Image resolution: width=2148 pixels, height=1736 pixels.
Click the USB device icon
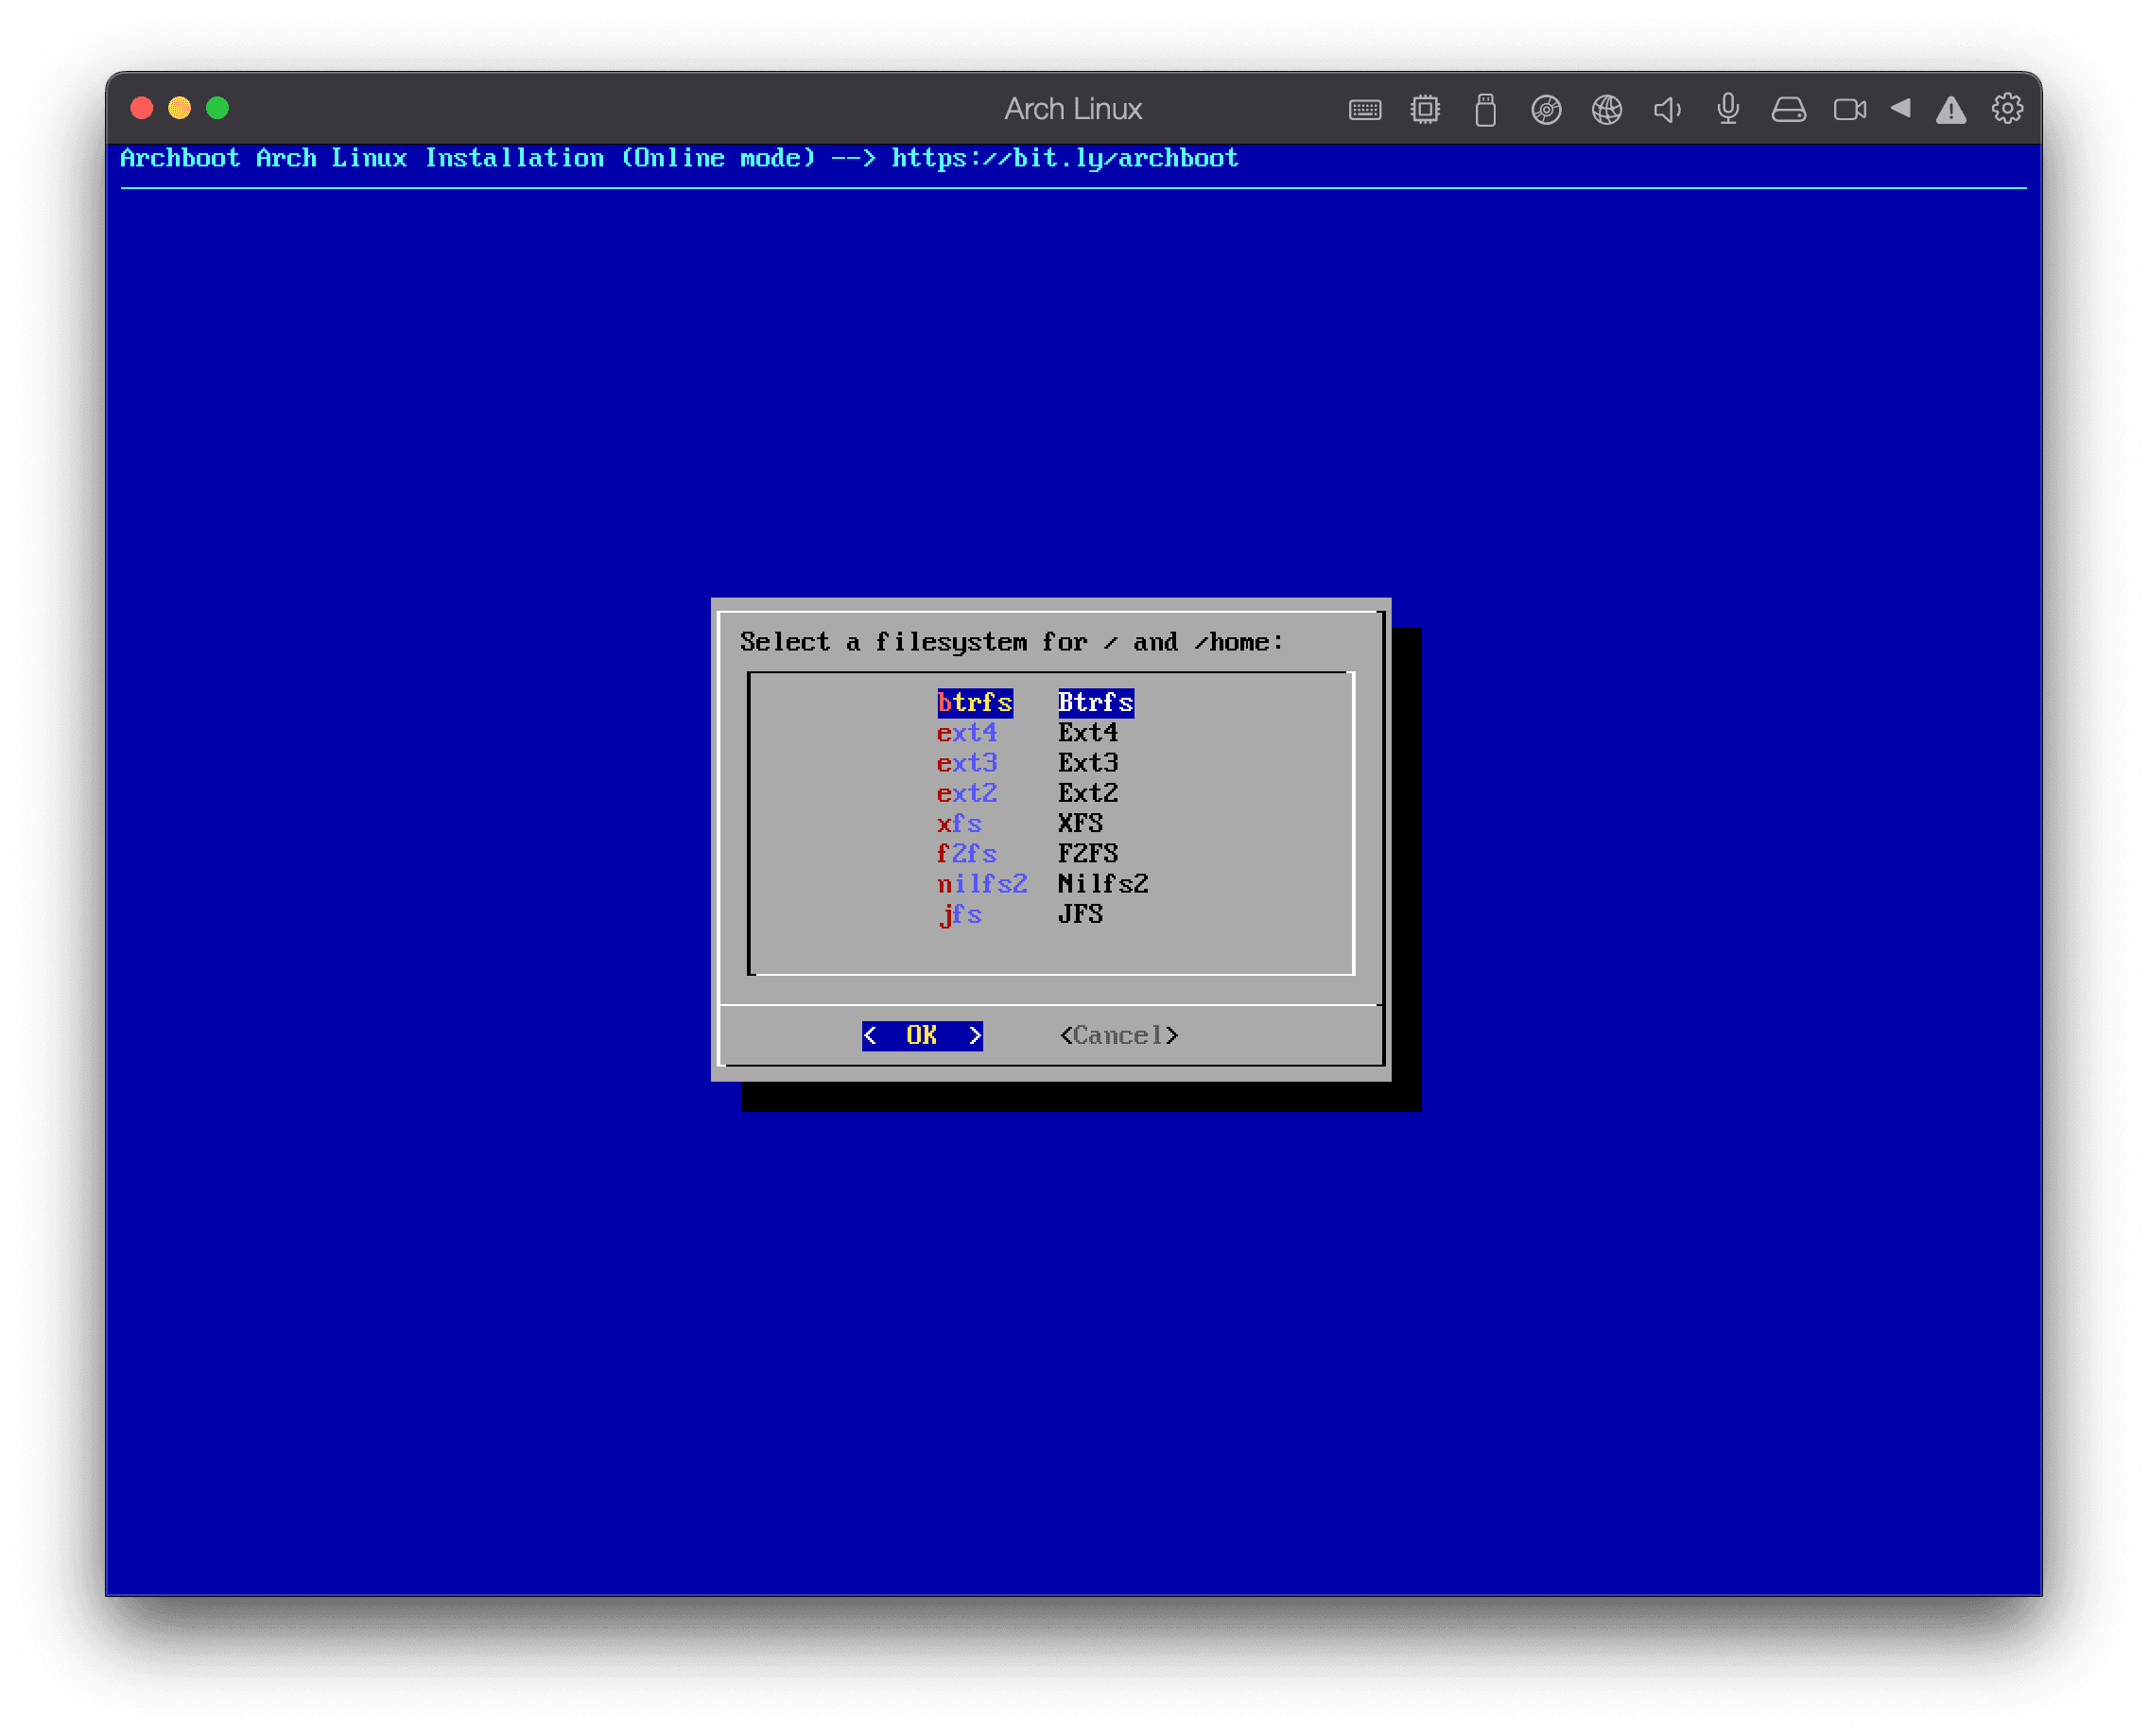tap(1485, 109)
